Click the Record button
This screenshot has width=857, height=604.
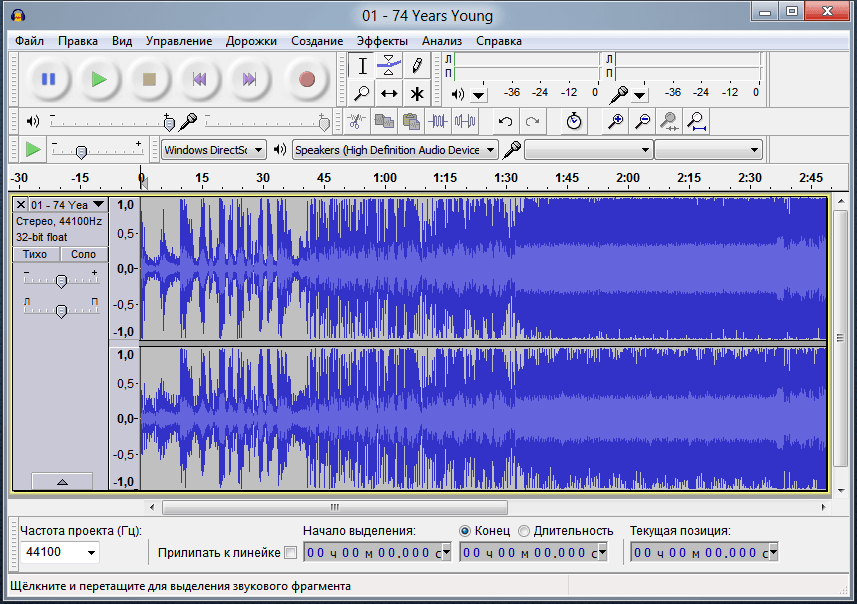tap(307, 79)
